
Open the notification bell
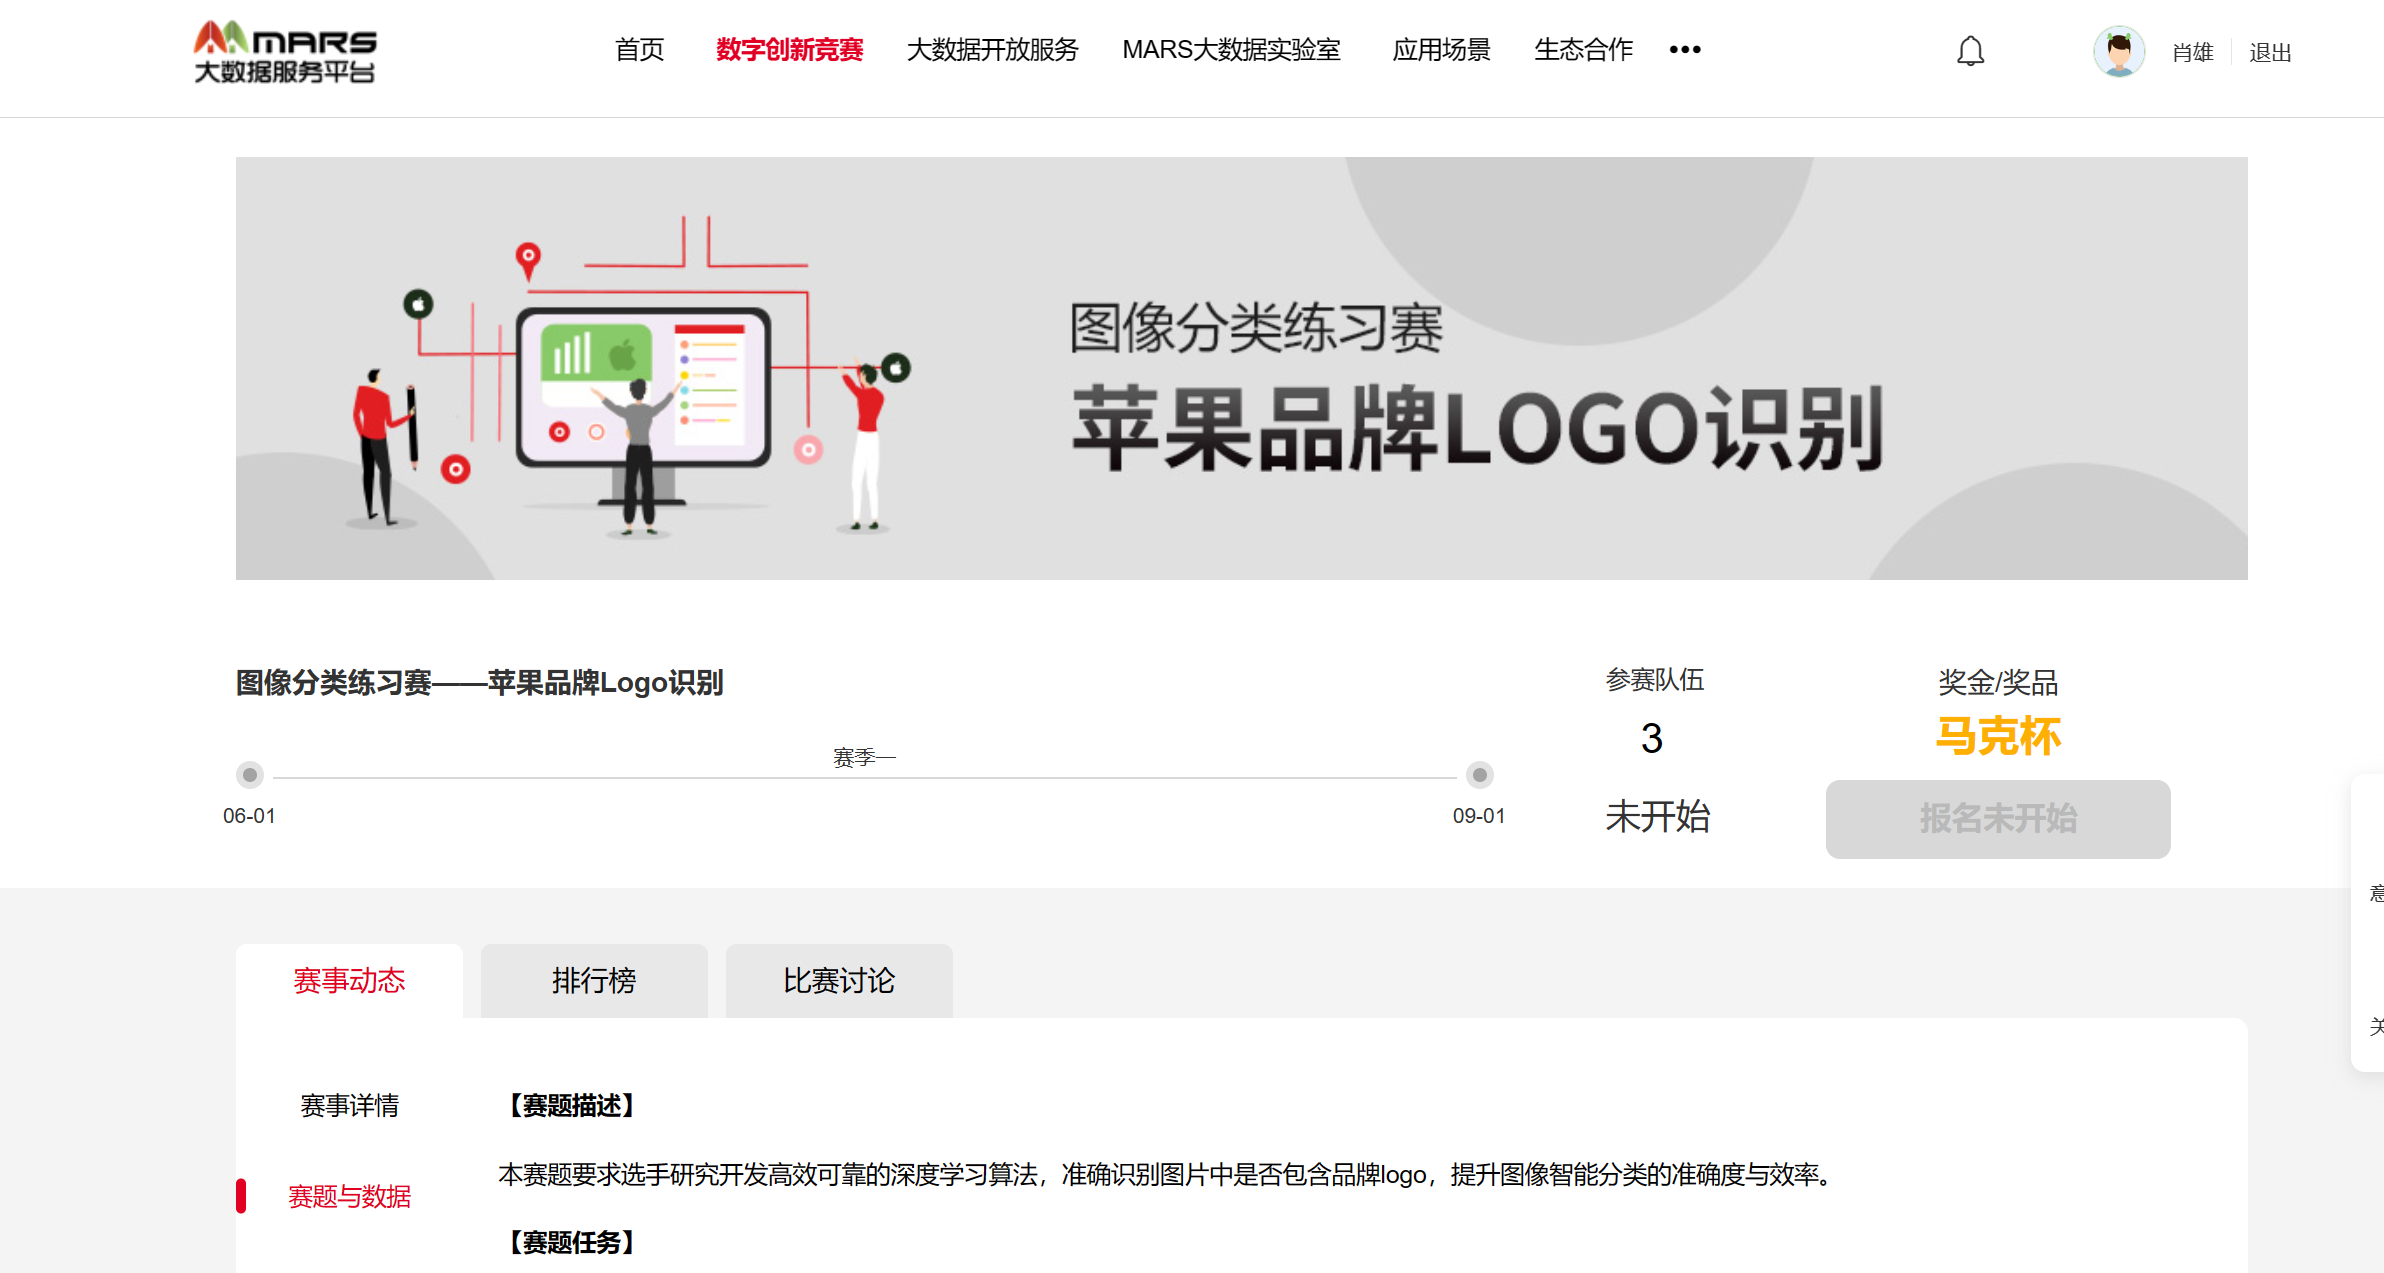pos(1970,51)
